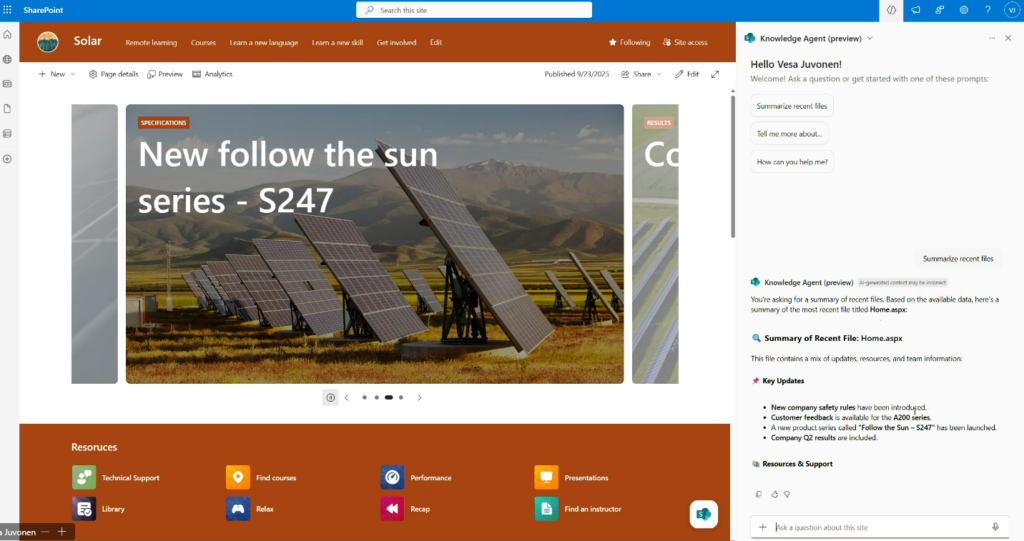Screen dimensions: 1024x541
Task: Open the app launcher waffle icon
Action: (7, 10)
